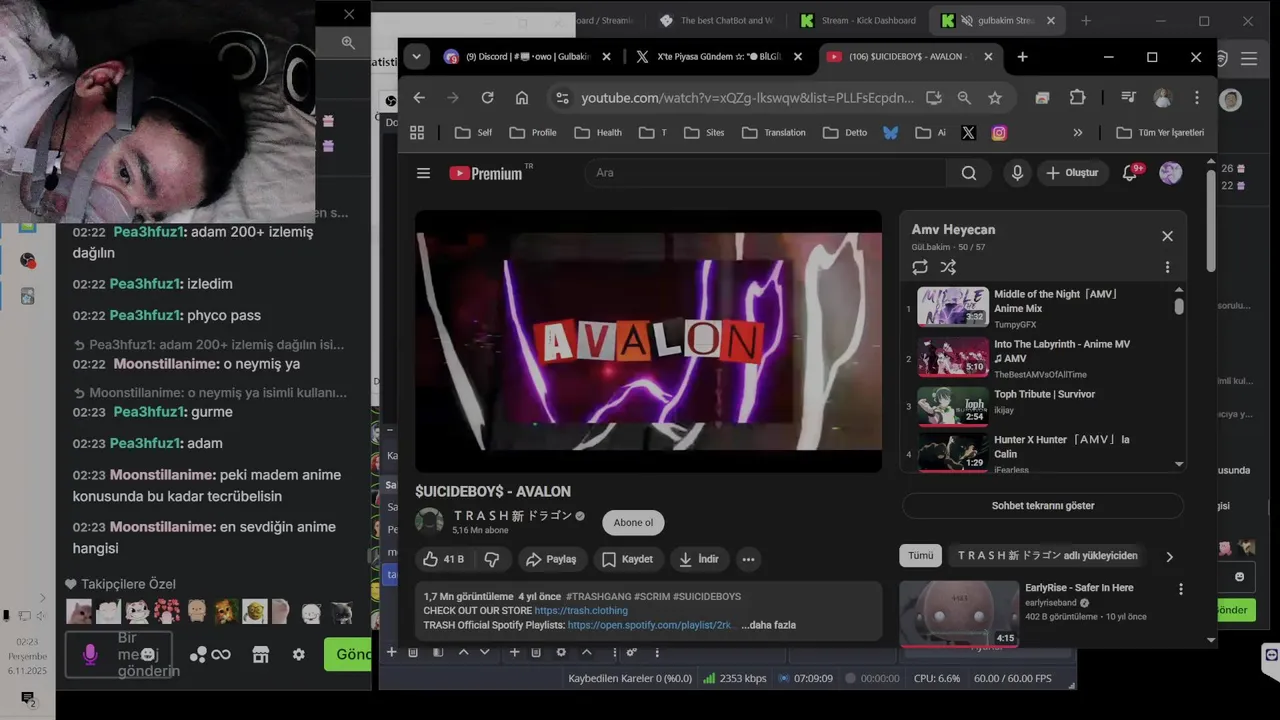
Task: Open the Translation bookmarks folder
Action: coord(773,132)
